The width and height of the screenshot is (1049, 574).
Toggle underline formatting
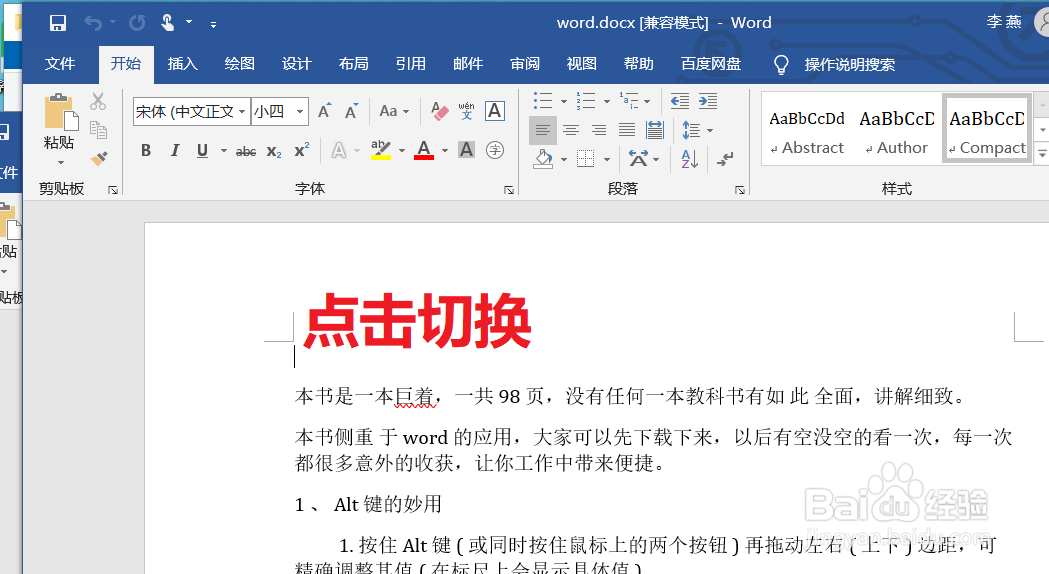(x=202, y=151)
